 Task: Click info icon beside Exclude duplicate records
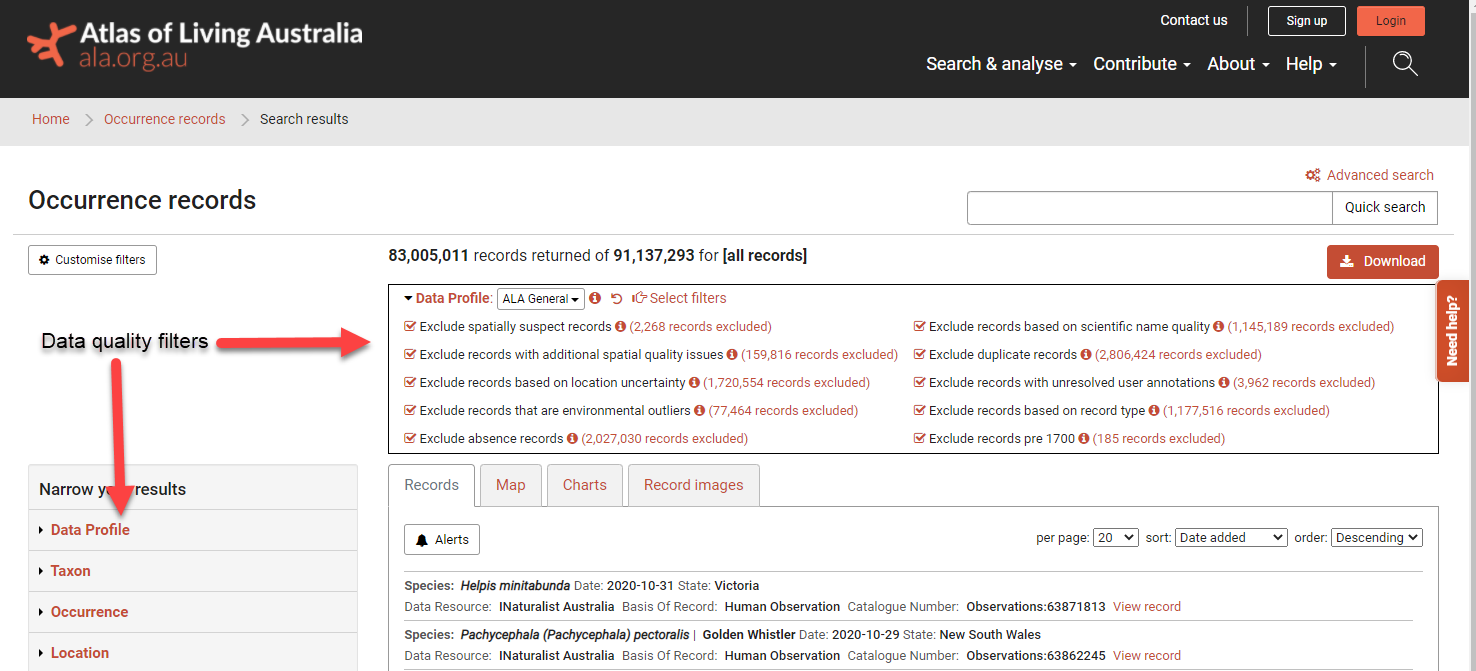point(1086,355)
